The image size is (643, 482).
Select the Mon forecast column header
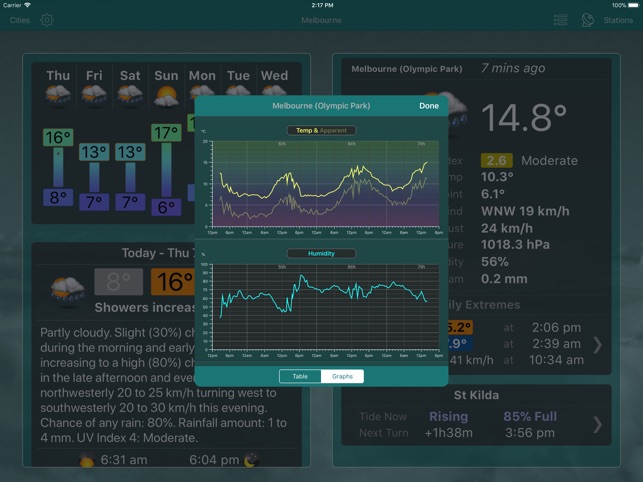click(x=202, y=75)
